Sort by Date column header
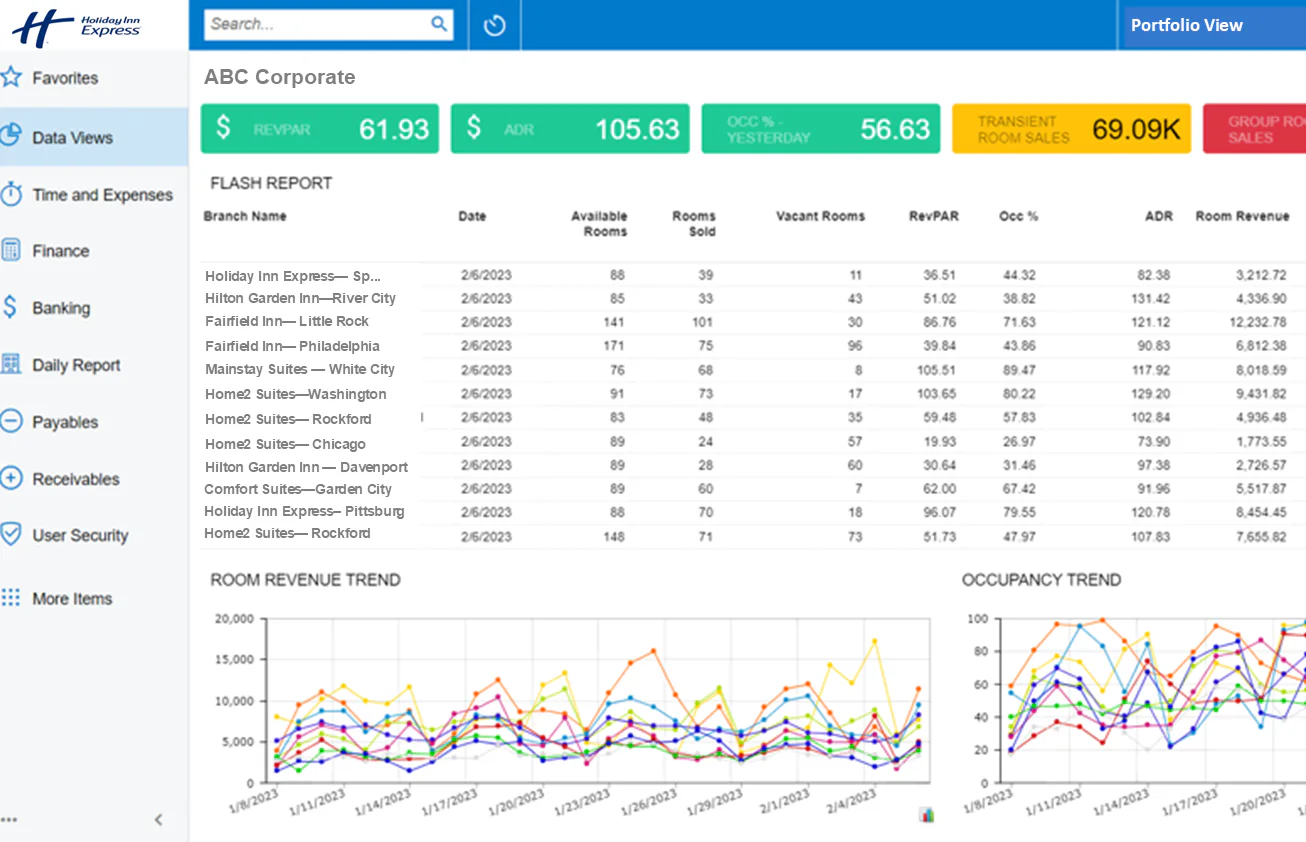1306x842 pixels. 472,216
